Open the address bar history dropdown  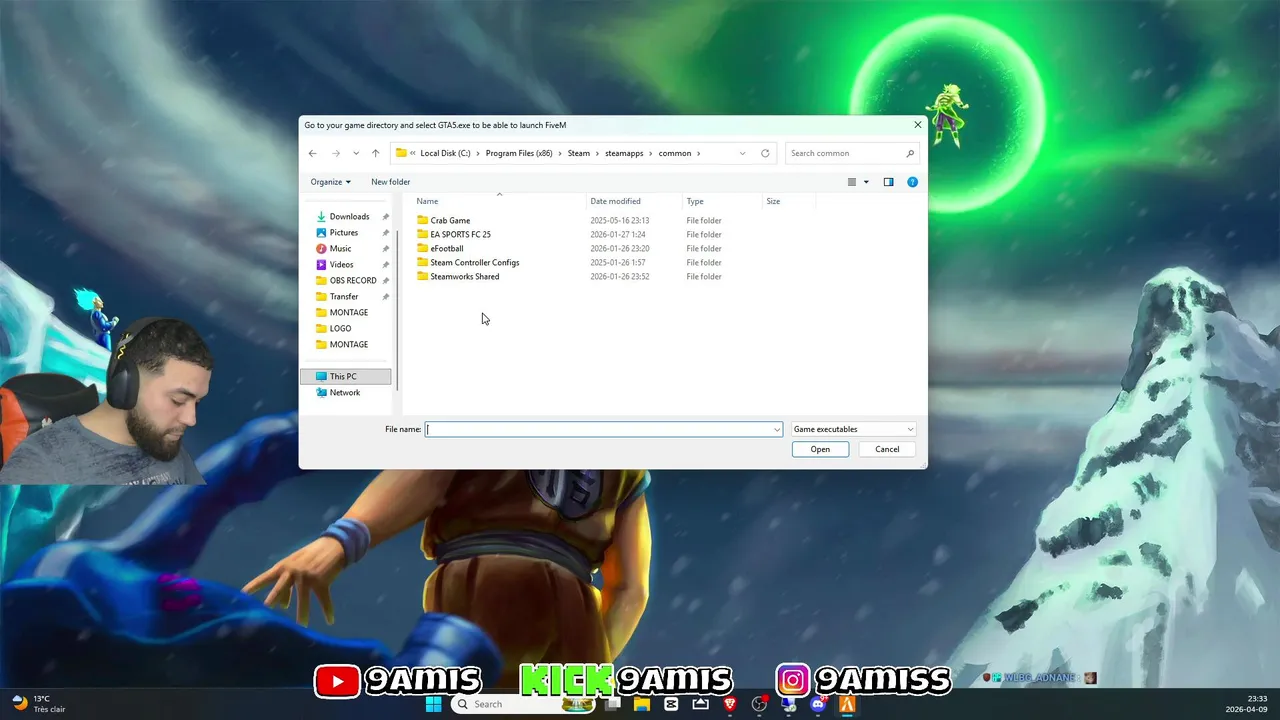[742, 153]
